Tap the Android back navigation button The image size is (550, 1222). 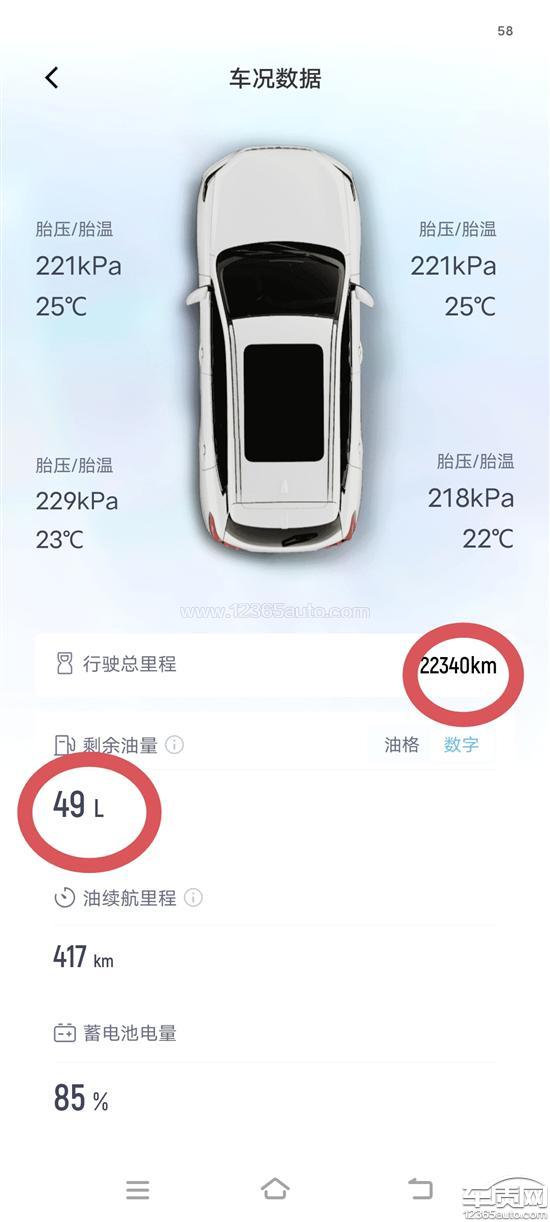coord(420,1188)
